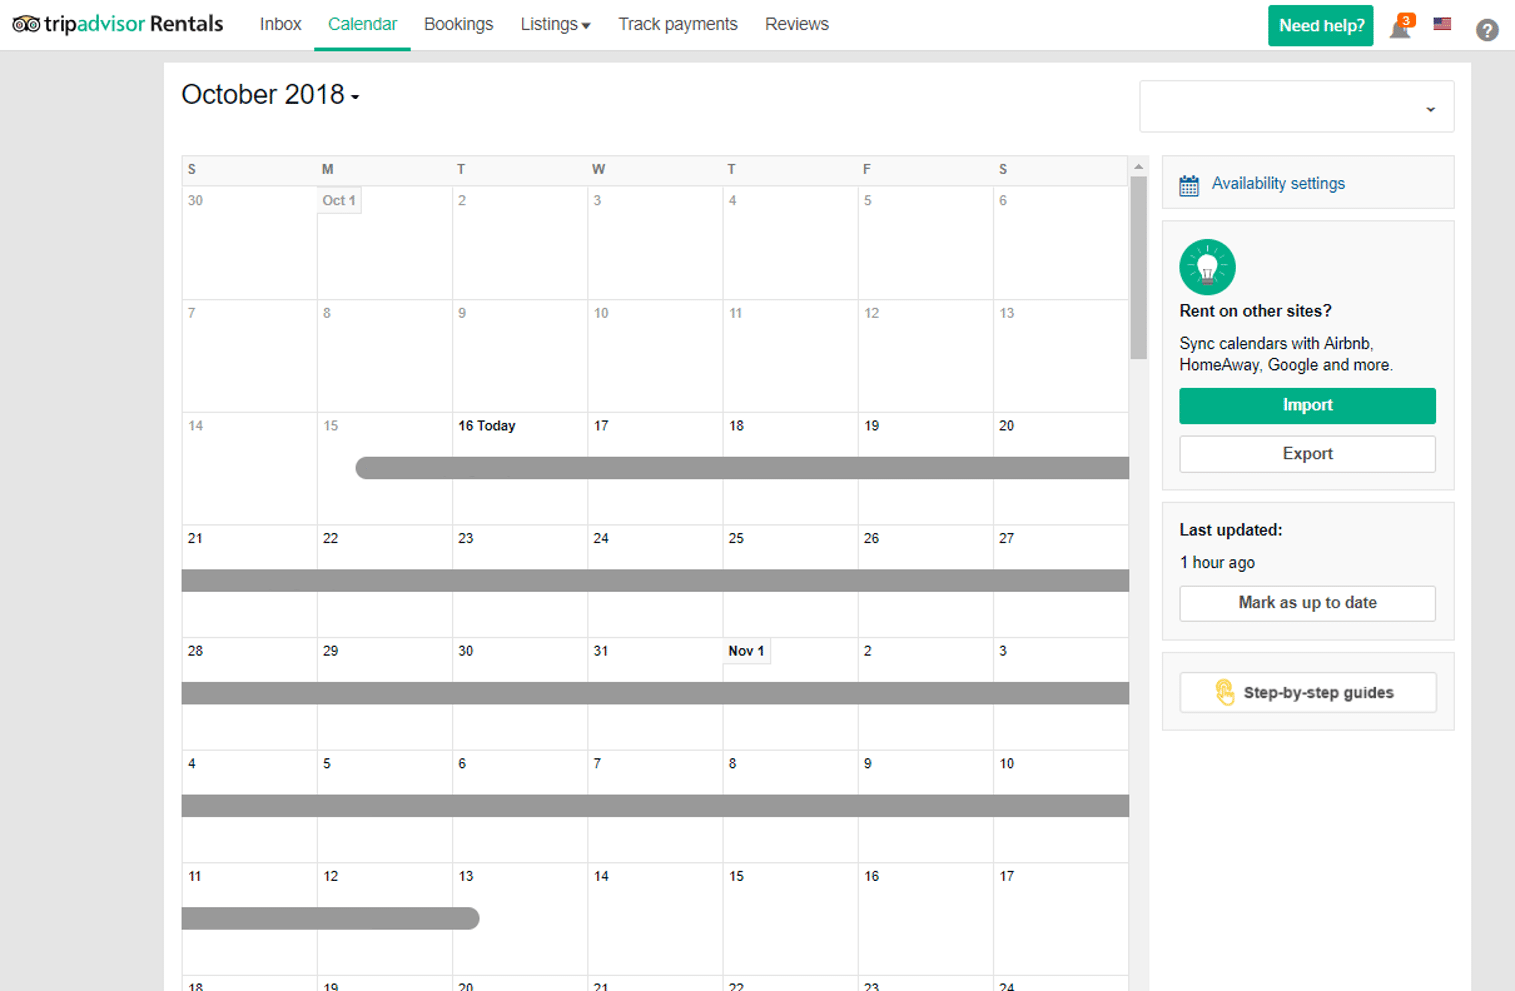Screen dimensions: 1515x991
Task: Open the Availability settings link
Action: coord(1278,183)
